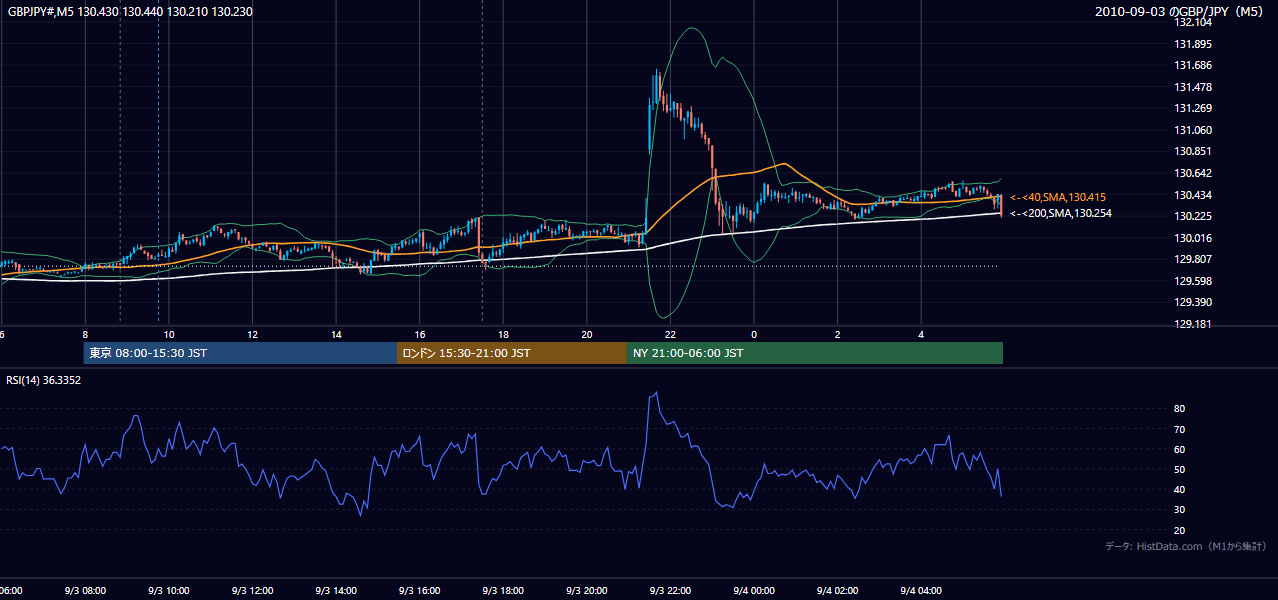1278x600 pixels.
Task: Click the spike candle's peak near 131.6
Action: pyautogui.click(x=657, y=71)
